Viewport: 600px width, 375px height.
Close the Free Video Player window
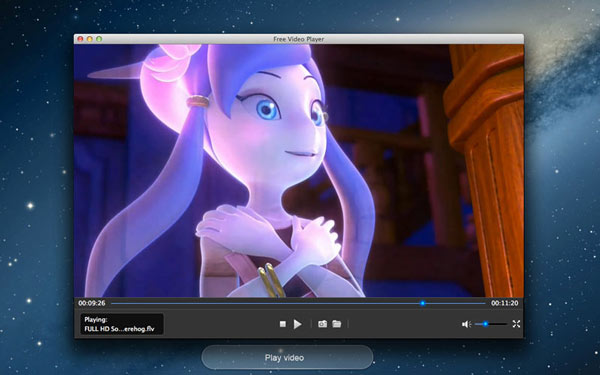coord(80,39)
